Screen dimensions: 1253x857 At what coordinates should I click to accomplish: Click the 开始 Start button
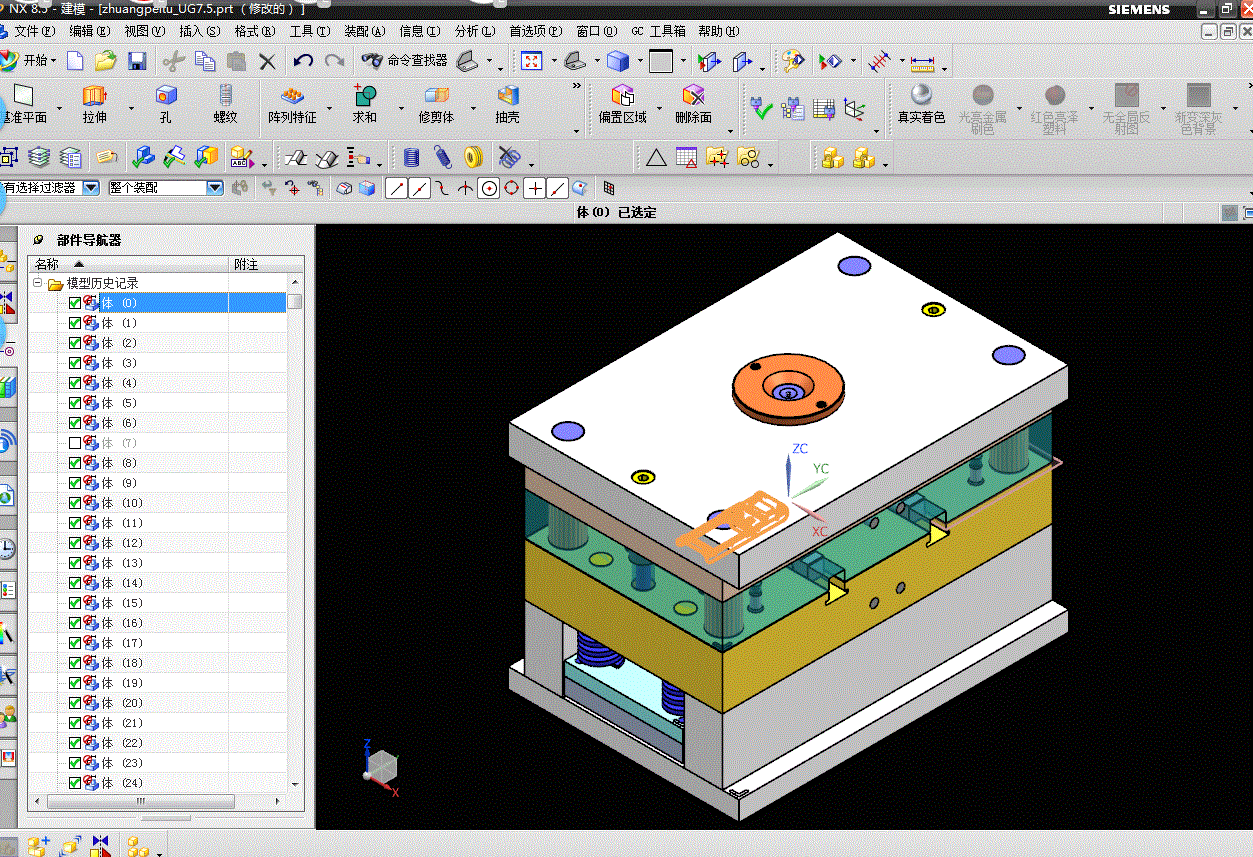coord(30,60)
